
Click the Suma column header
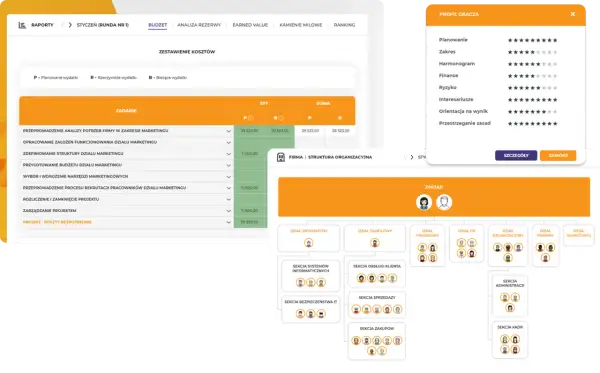(323, 103)
